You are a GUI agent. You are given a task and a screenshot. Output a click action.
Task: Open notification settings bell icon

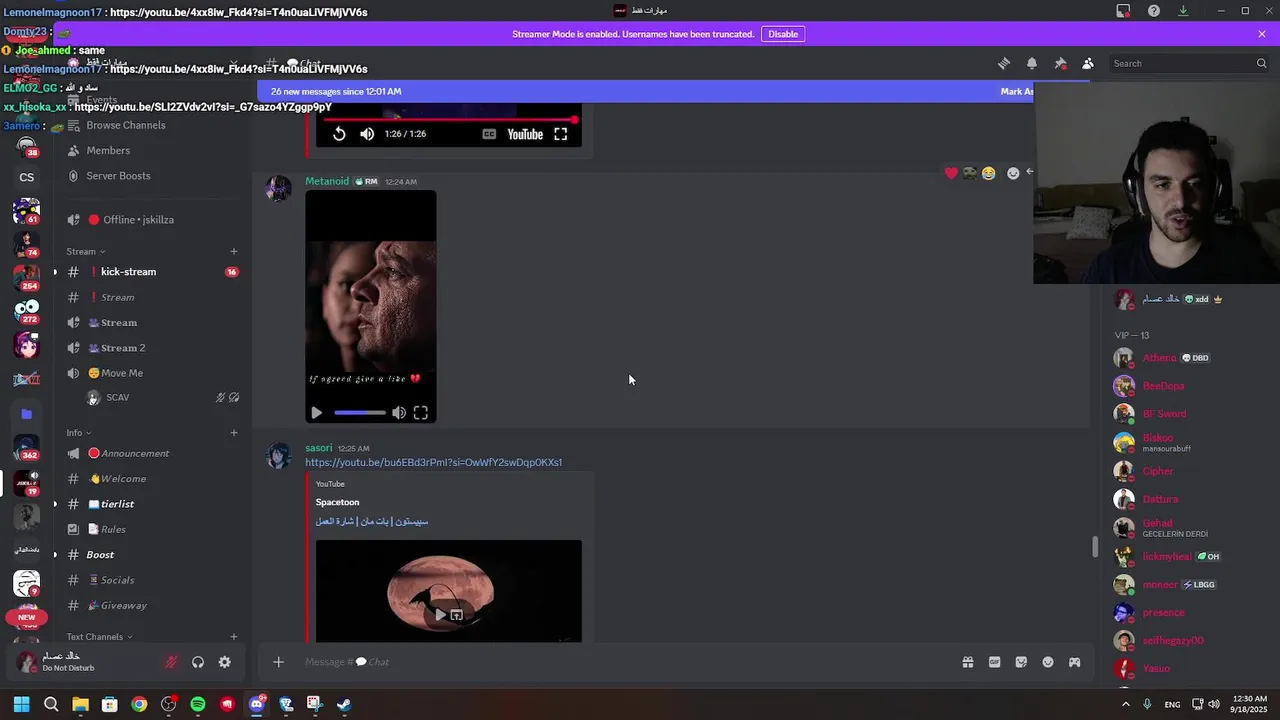tap(1032, 63)
